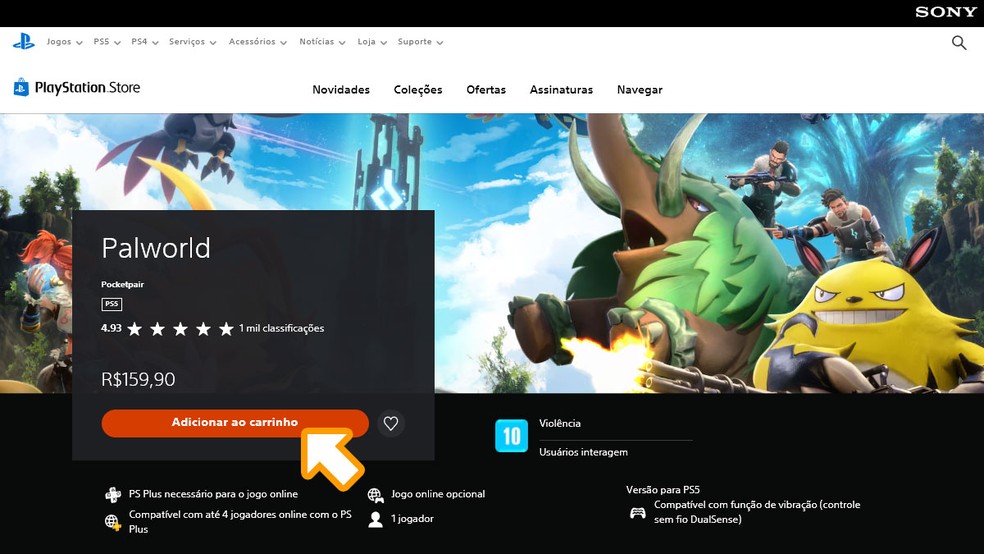Click Compatível com até 4 jogadores text
984x554 pixels.
(x=240, y=521)
